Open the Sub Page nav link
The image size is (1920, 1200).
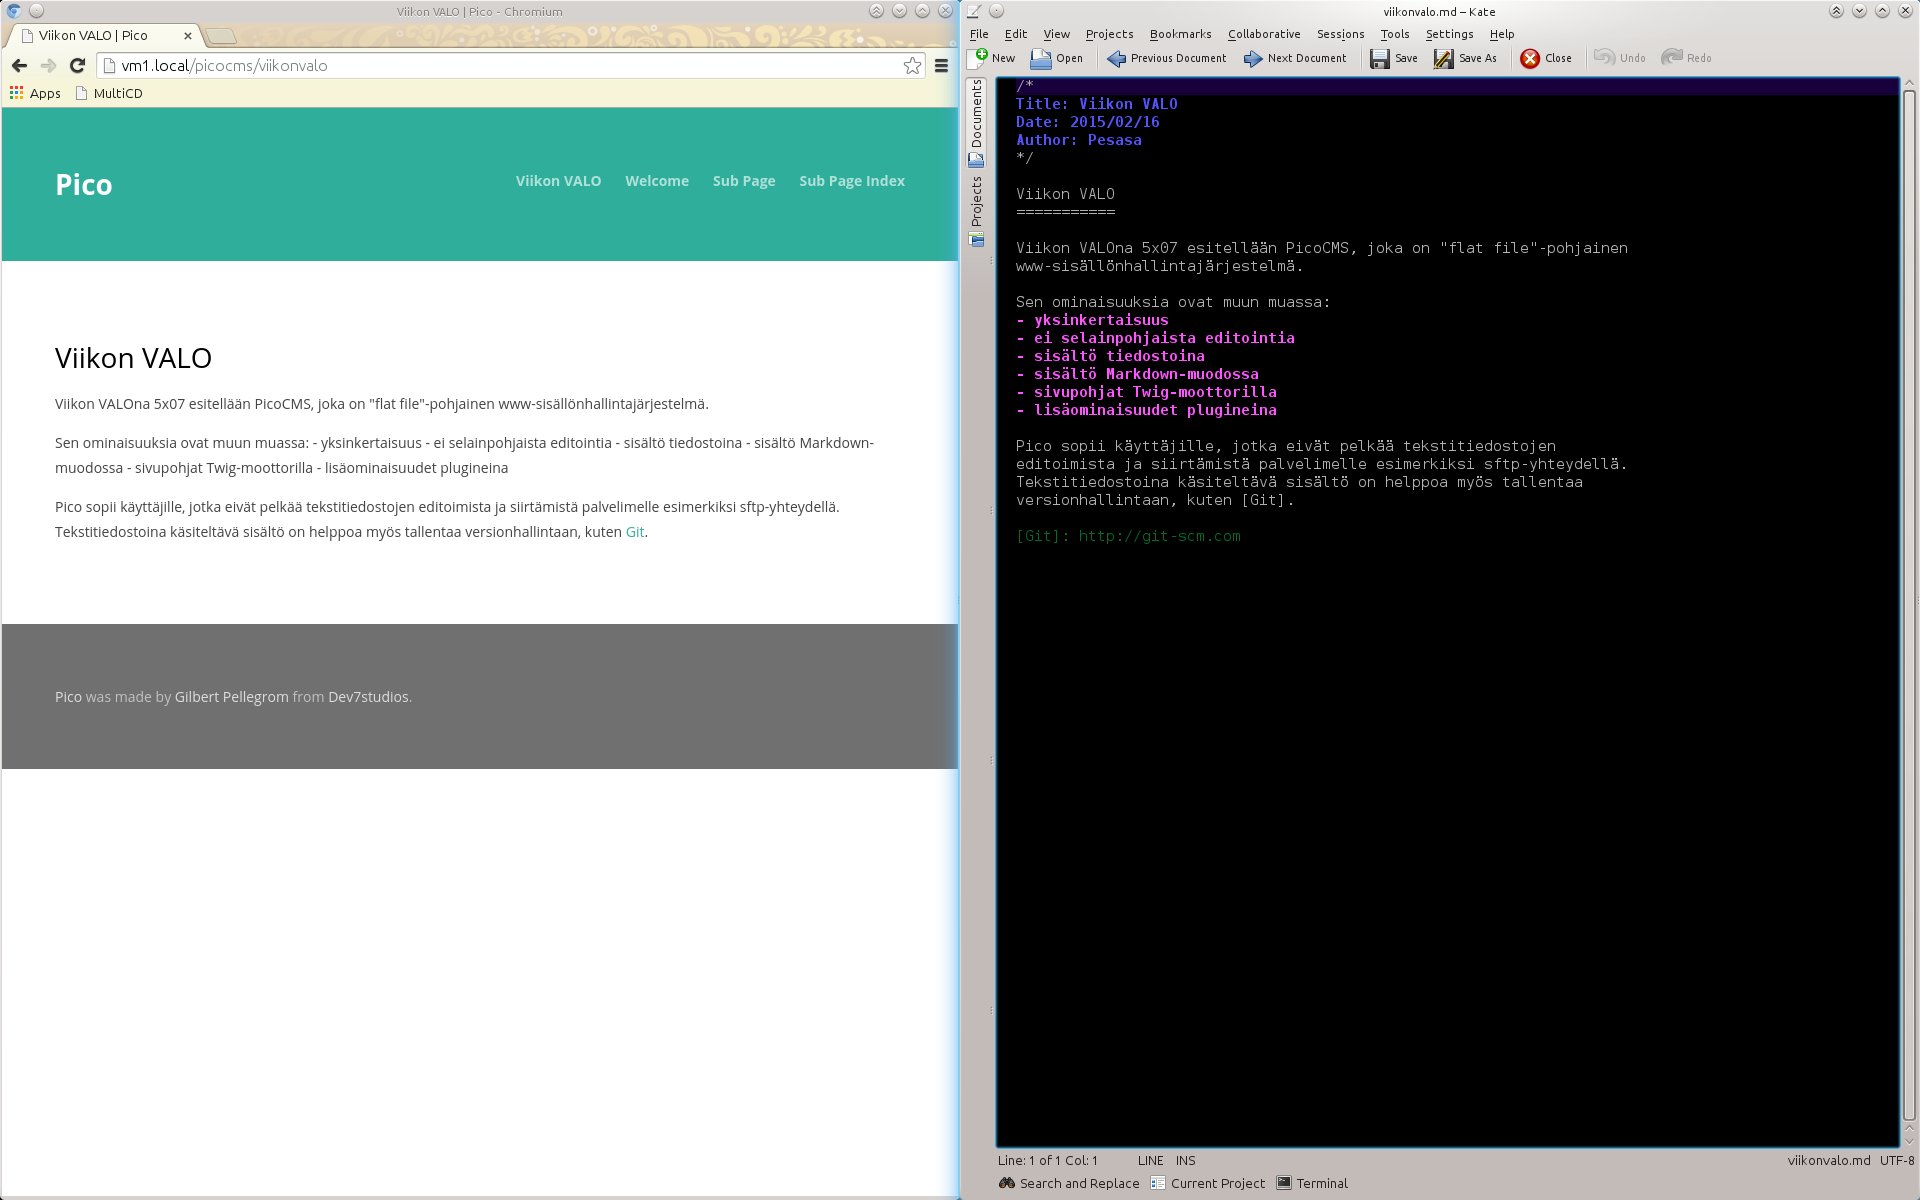coord(744,181)
